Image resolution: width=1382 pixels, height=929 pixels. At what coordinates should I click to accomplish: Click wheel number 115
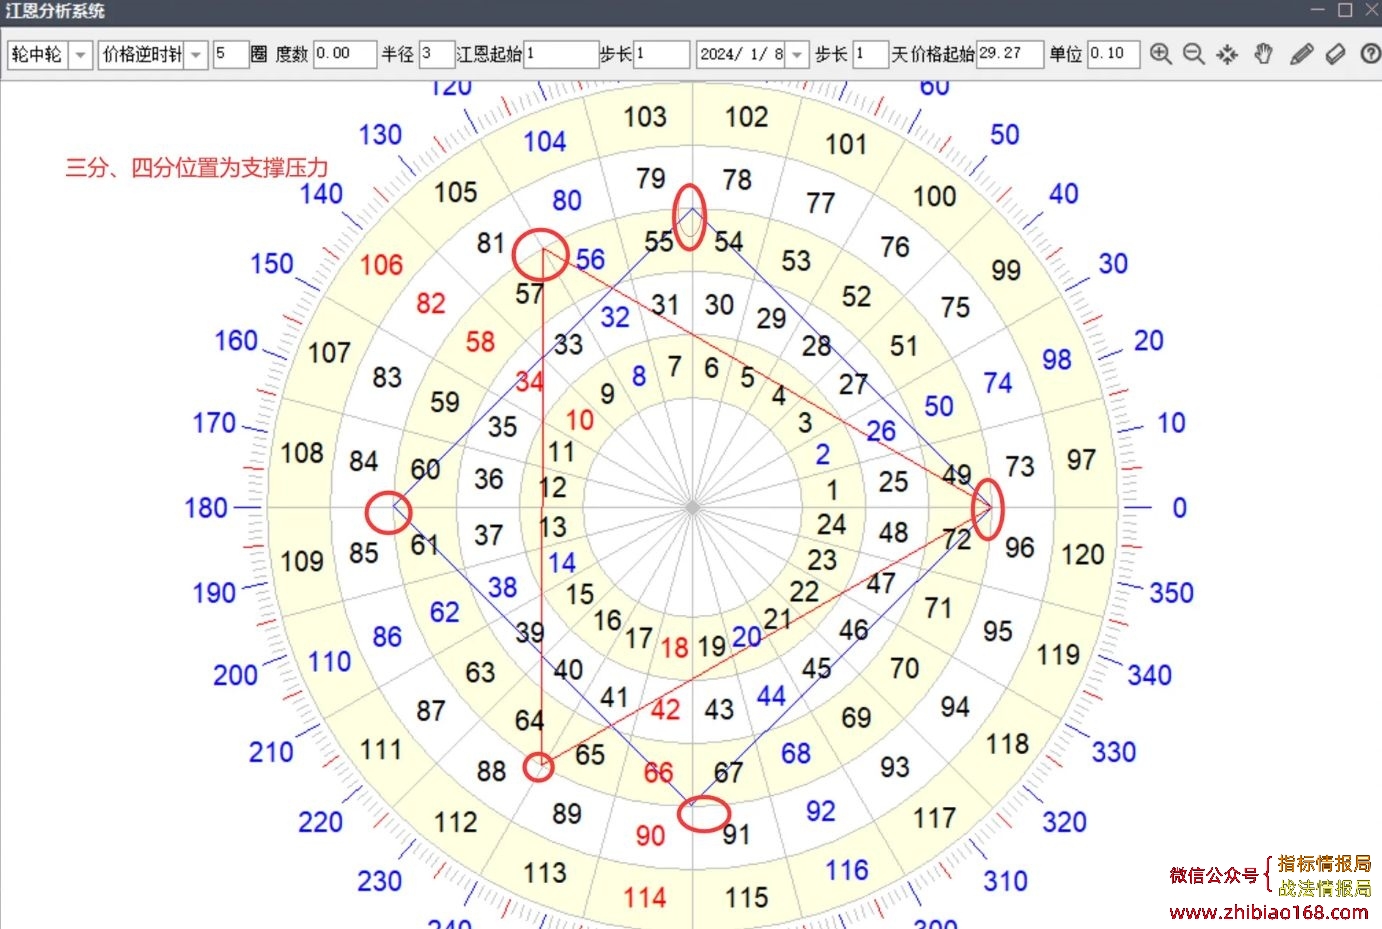(x=746, y=898)
